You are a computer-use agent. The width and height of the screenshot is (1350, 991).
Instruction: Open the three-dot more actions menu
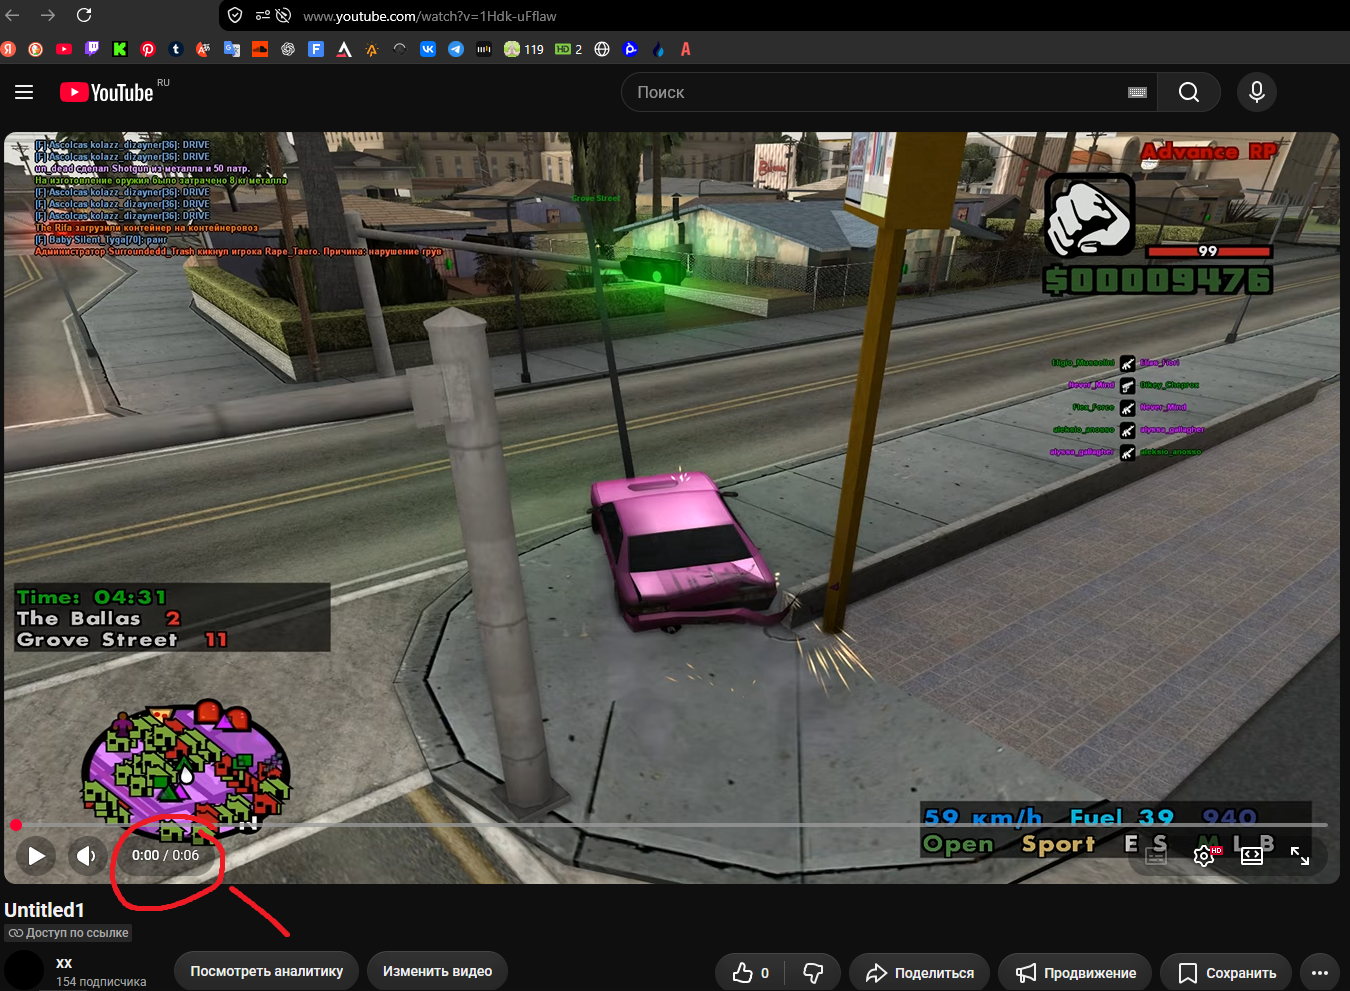point(1320,973)
